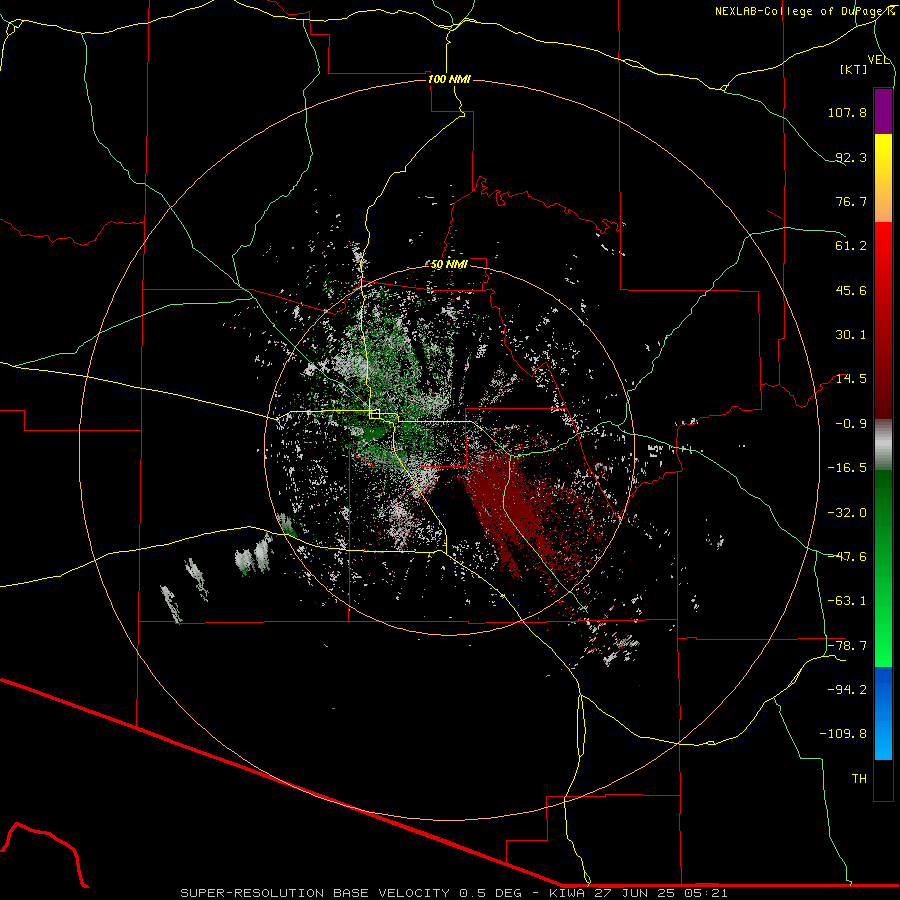900x900 pixels.
Task: Click the blue segment of the color bar
Action: pos(883,713)
